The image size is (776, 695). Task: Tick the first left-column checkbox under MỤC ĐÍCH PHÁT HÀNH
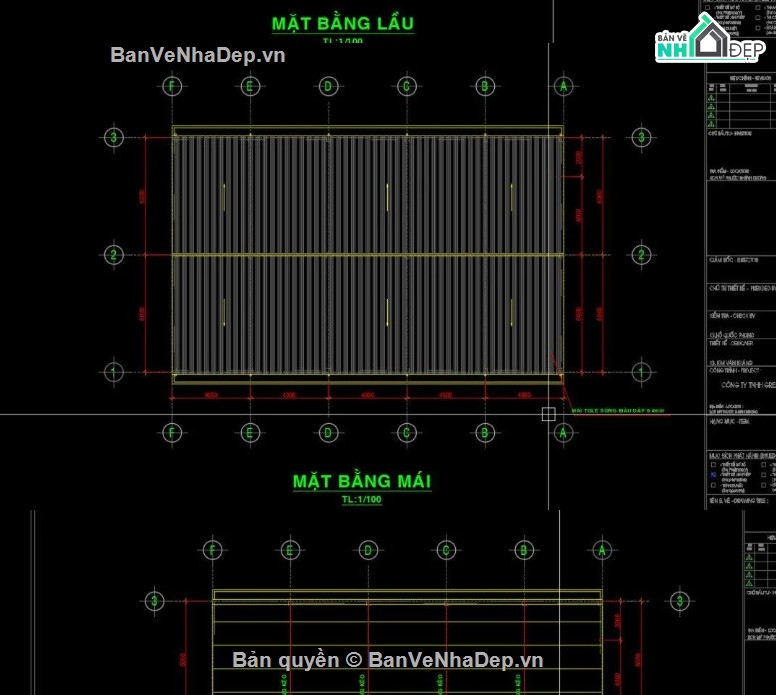pyautogui.click(x=713, y=465)
